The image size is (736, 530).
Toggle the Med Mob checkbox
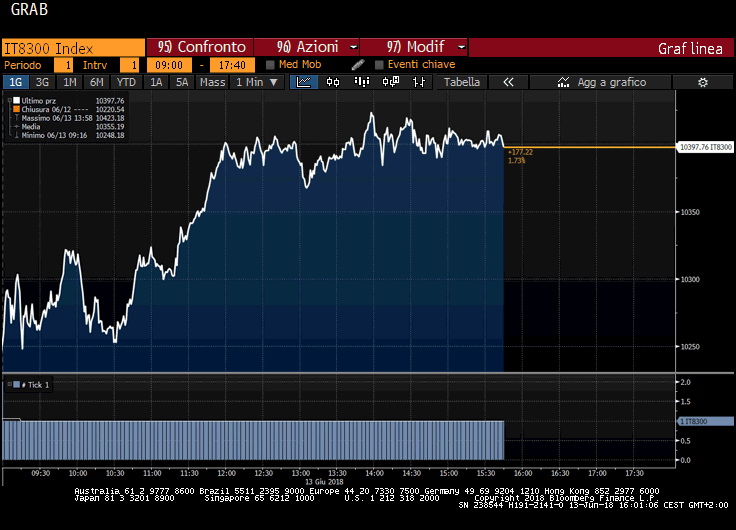pos(270,65)
